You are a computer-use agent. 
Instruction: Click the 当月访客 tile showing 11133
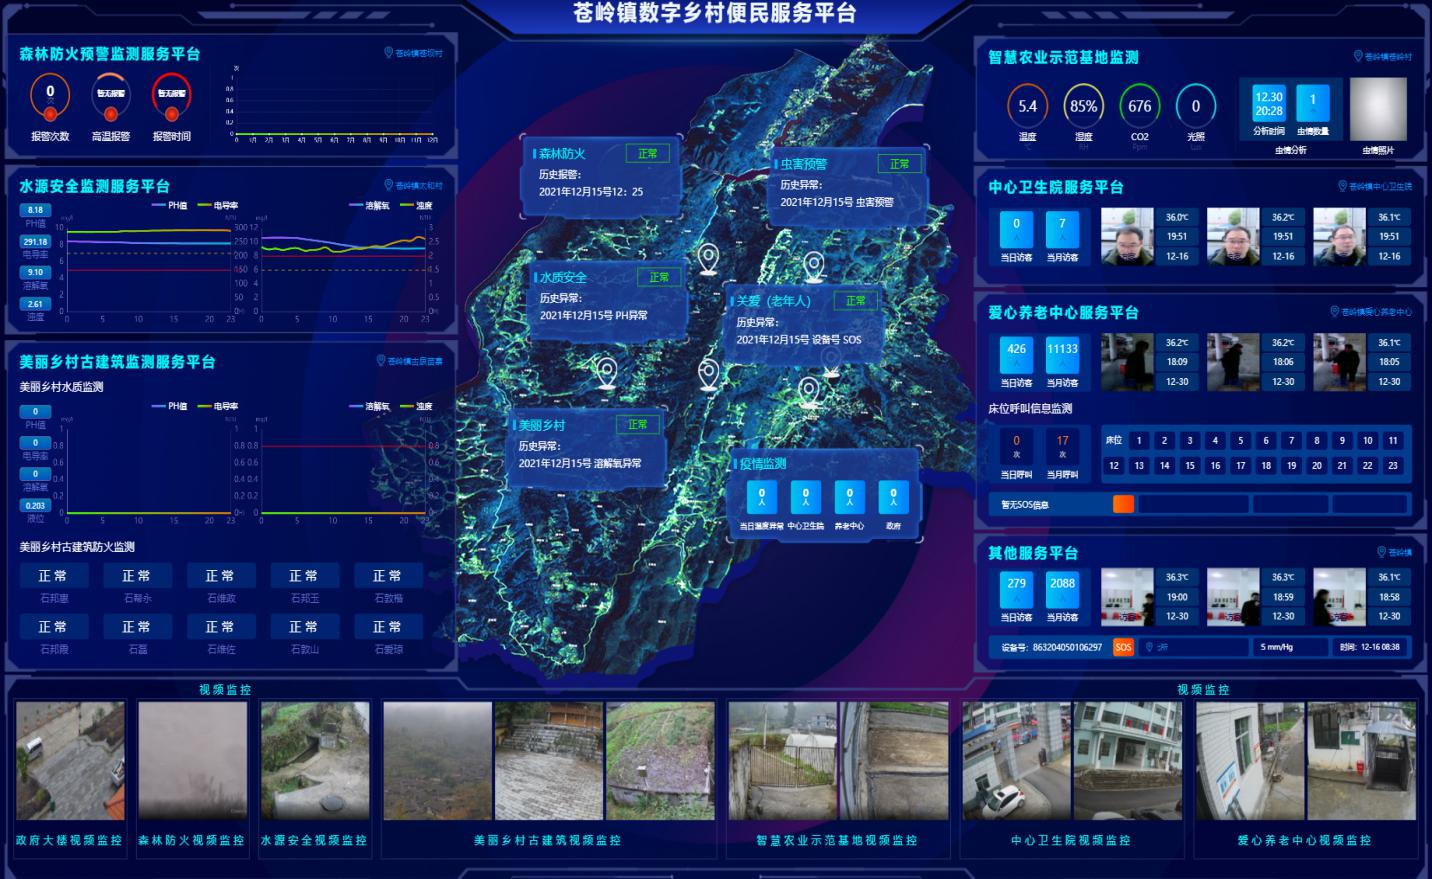(1062, 355)
